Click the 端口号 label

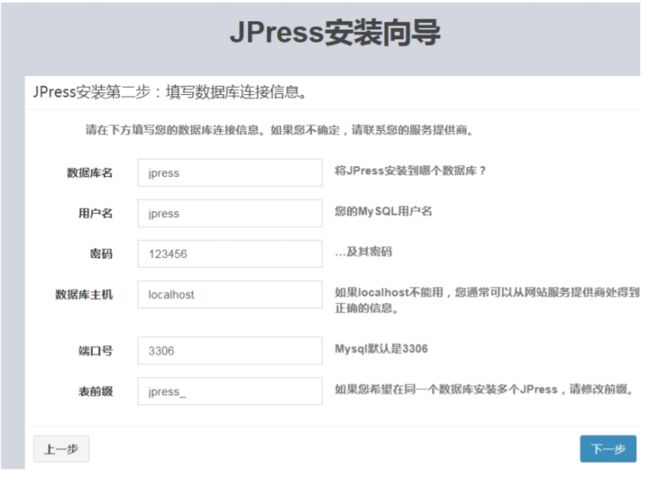(x=95, y=351)
